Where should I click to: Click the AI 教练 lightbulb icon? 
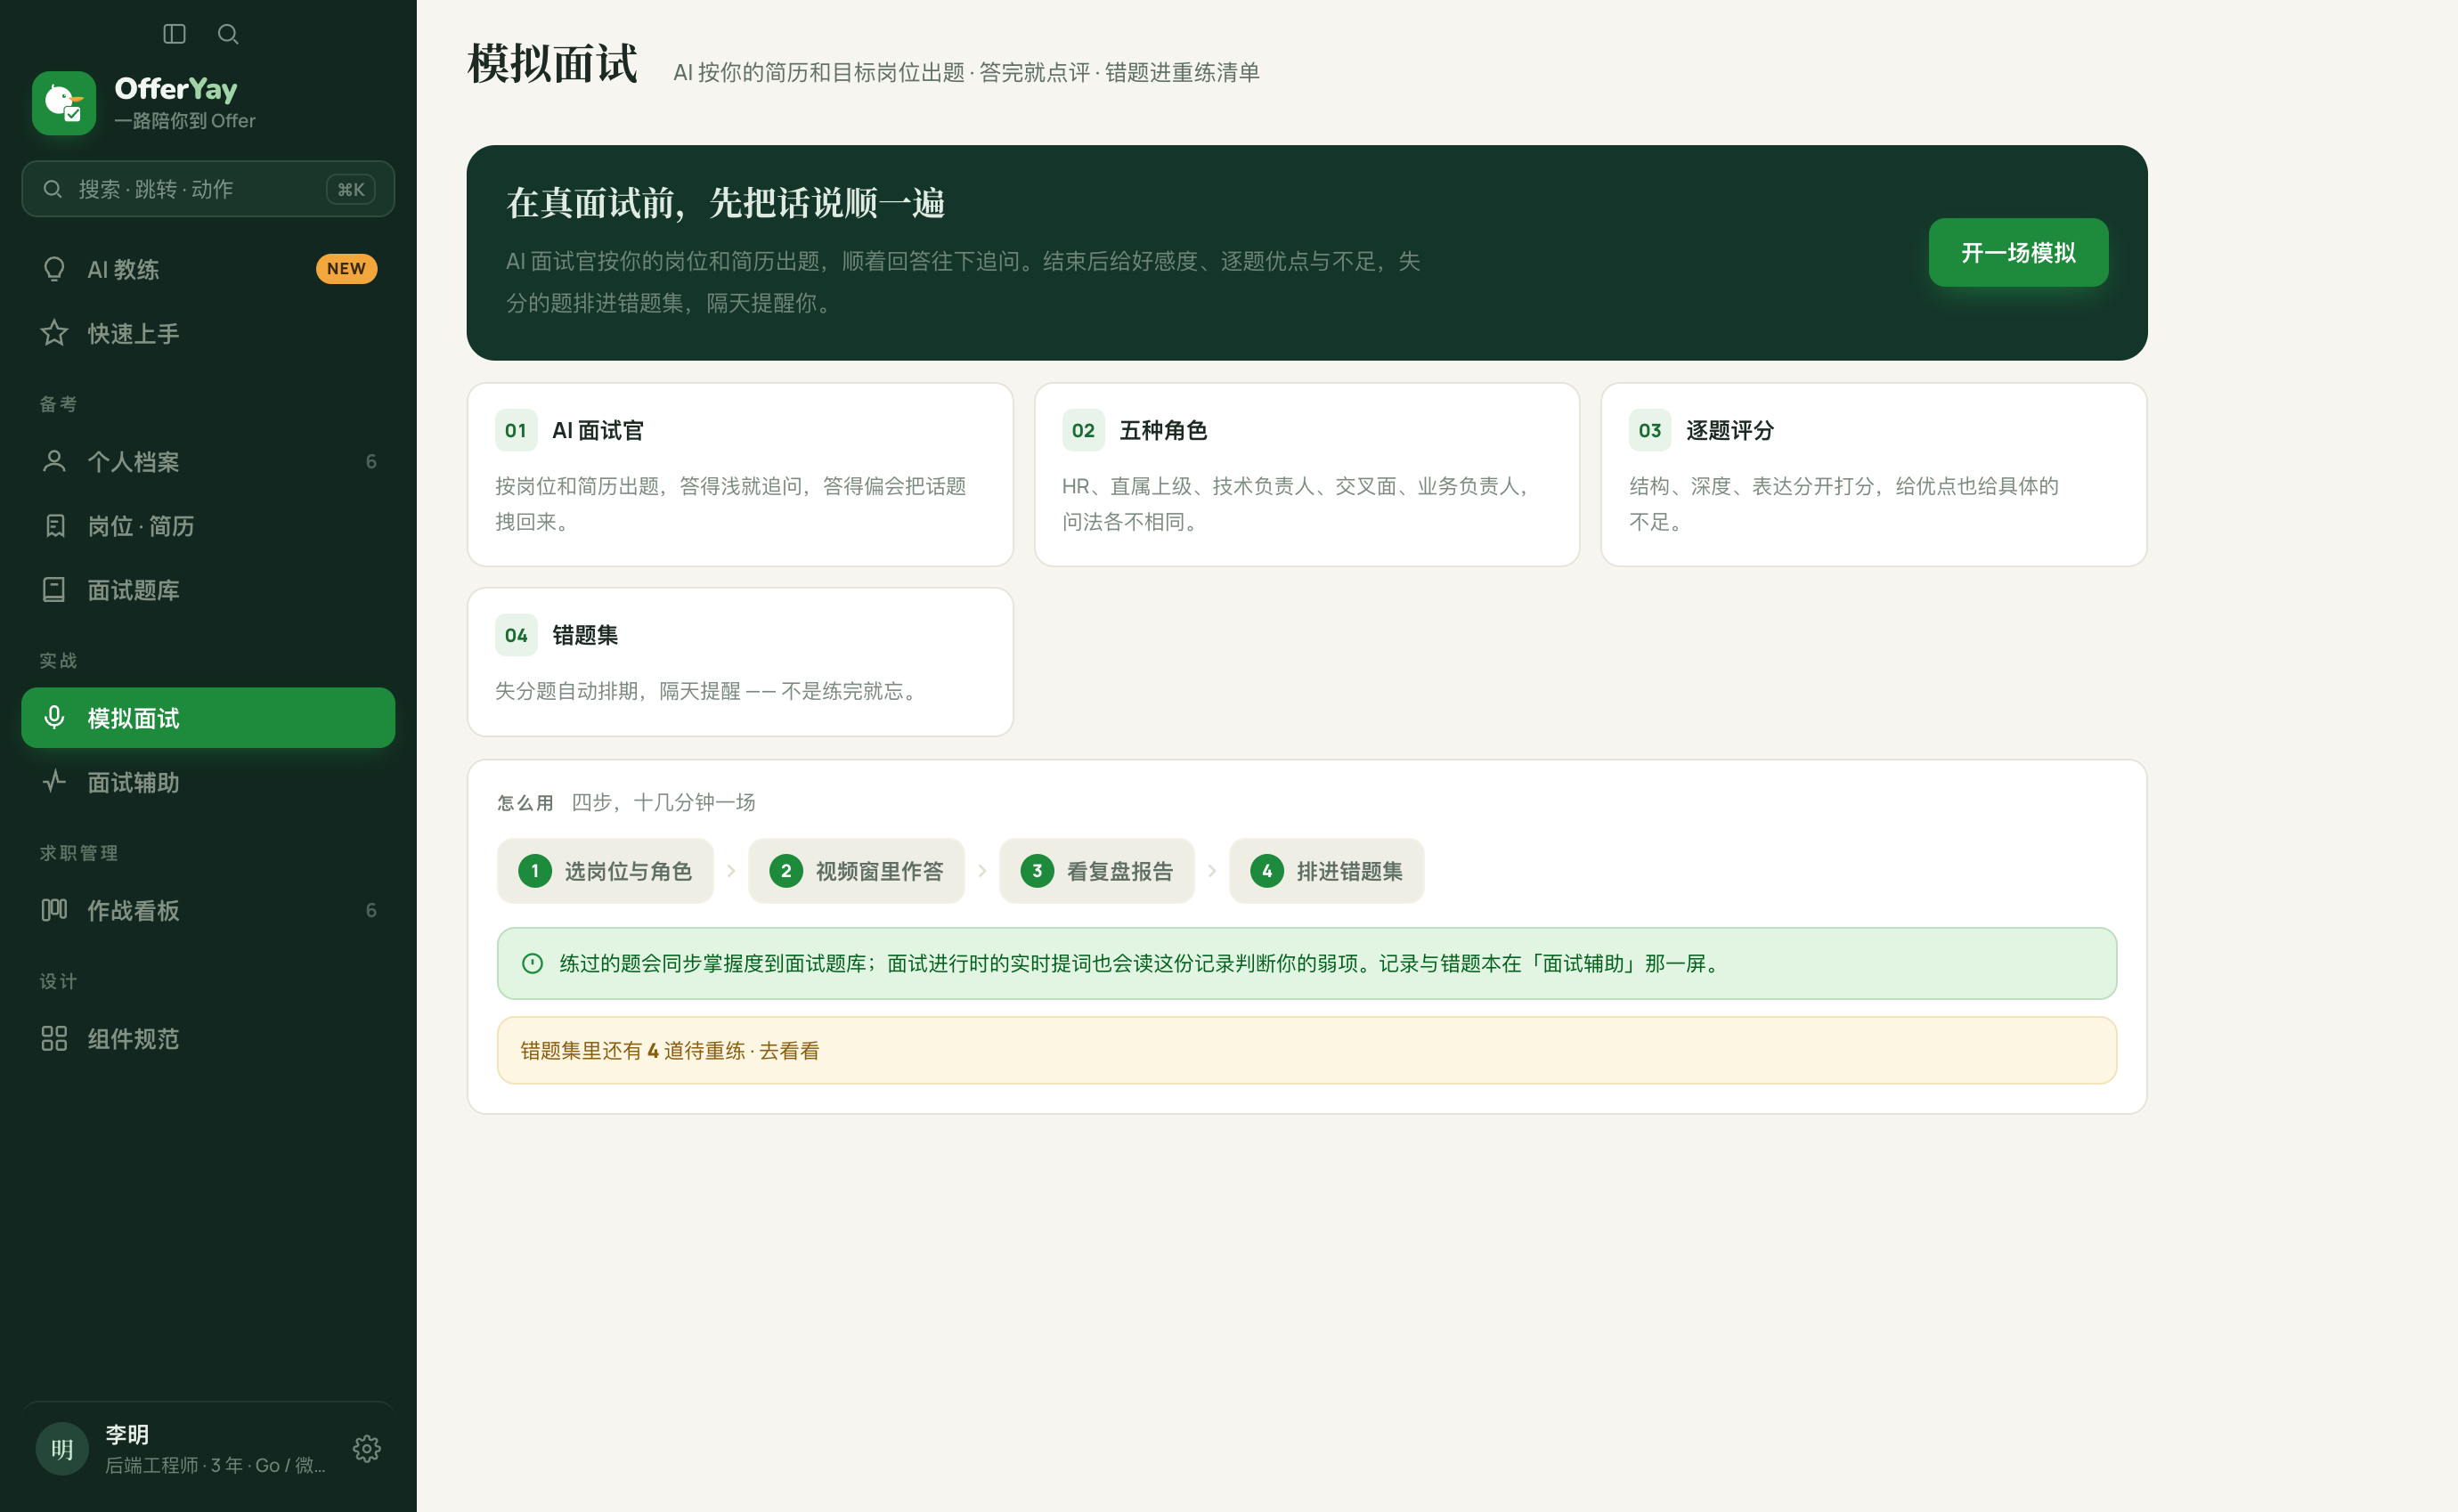(x=54, y=269)
